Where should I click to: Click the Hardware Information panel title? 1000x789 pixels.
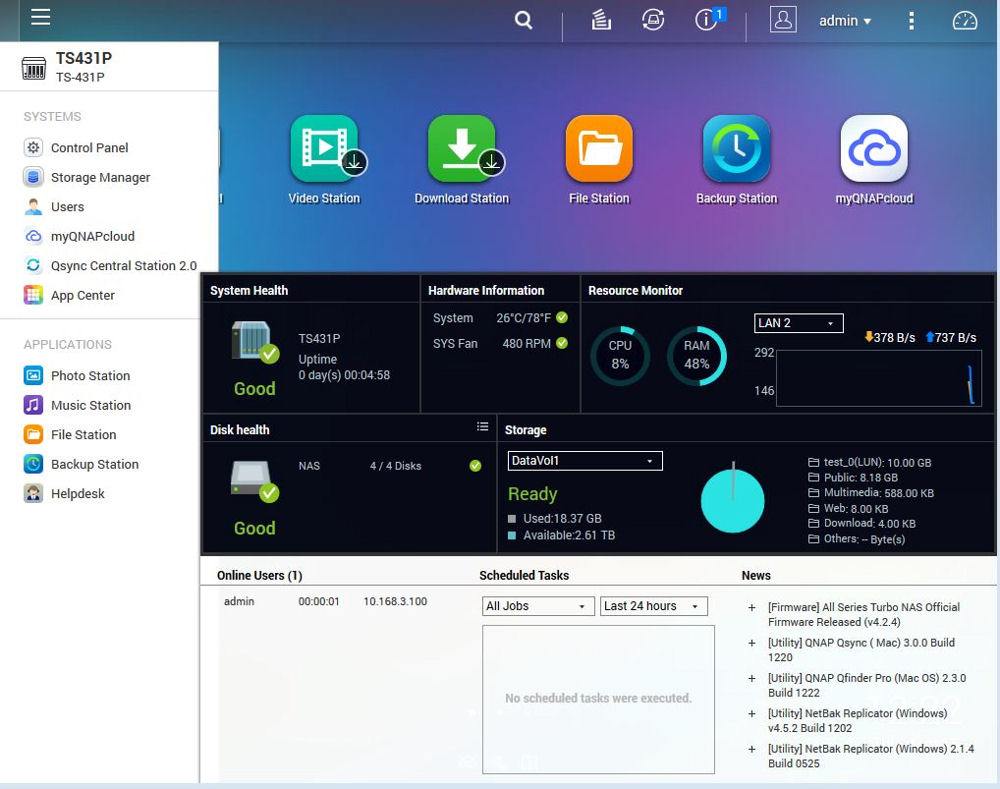(486, 290)
